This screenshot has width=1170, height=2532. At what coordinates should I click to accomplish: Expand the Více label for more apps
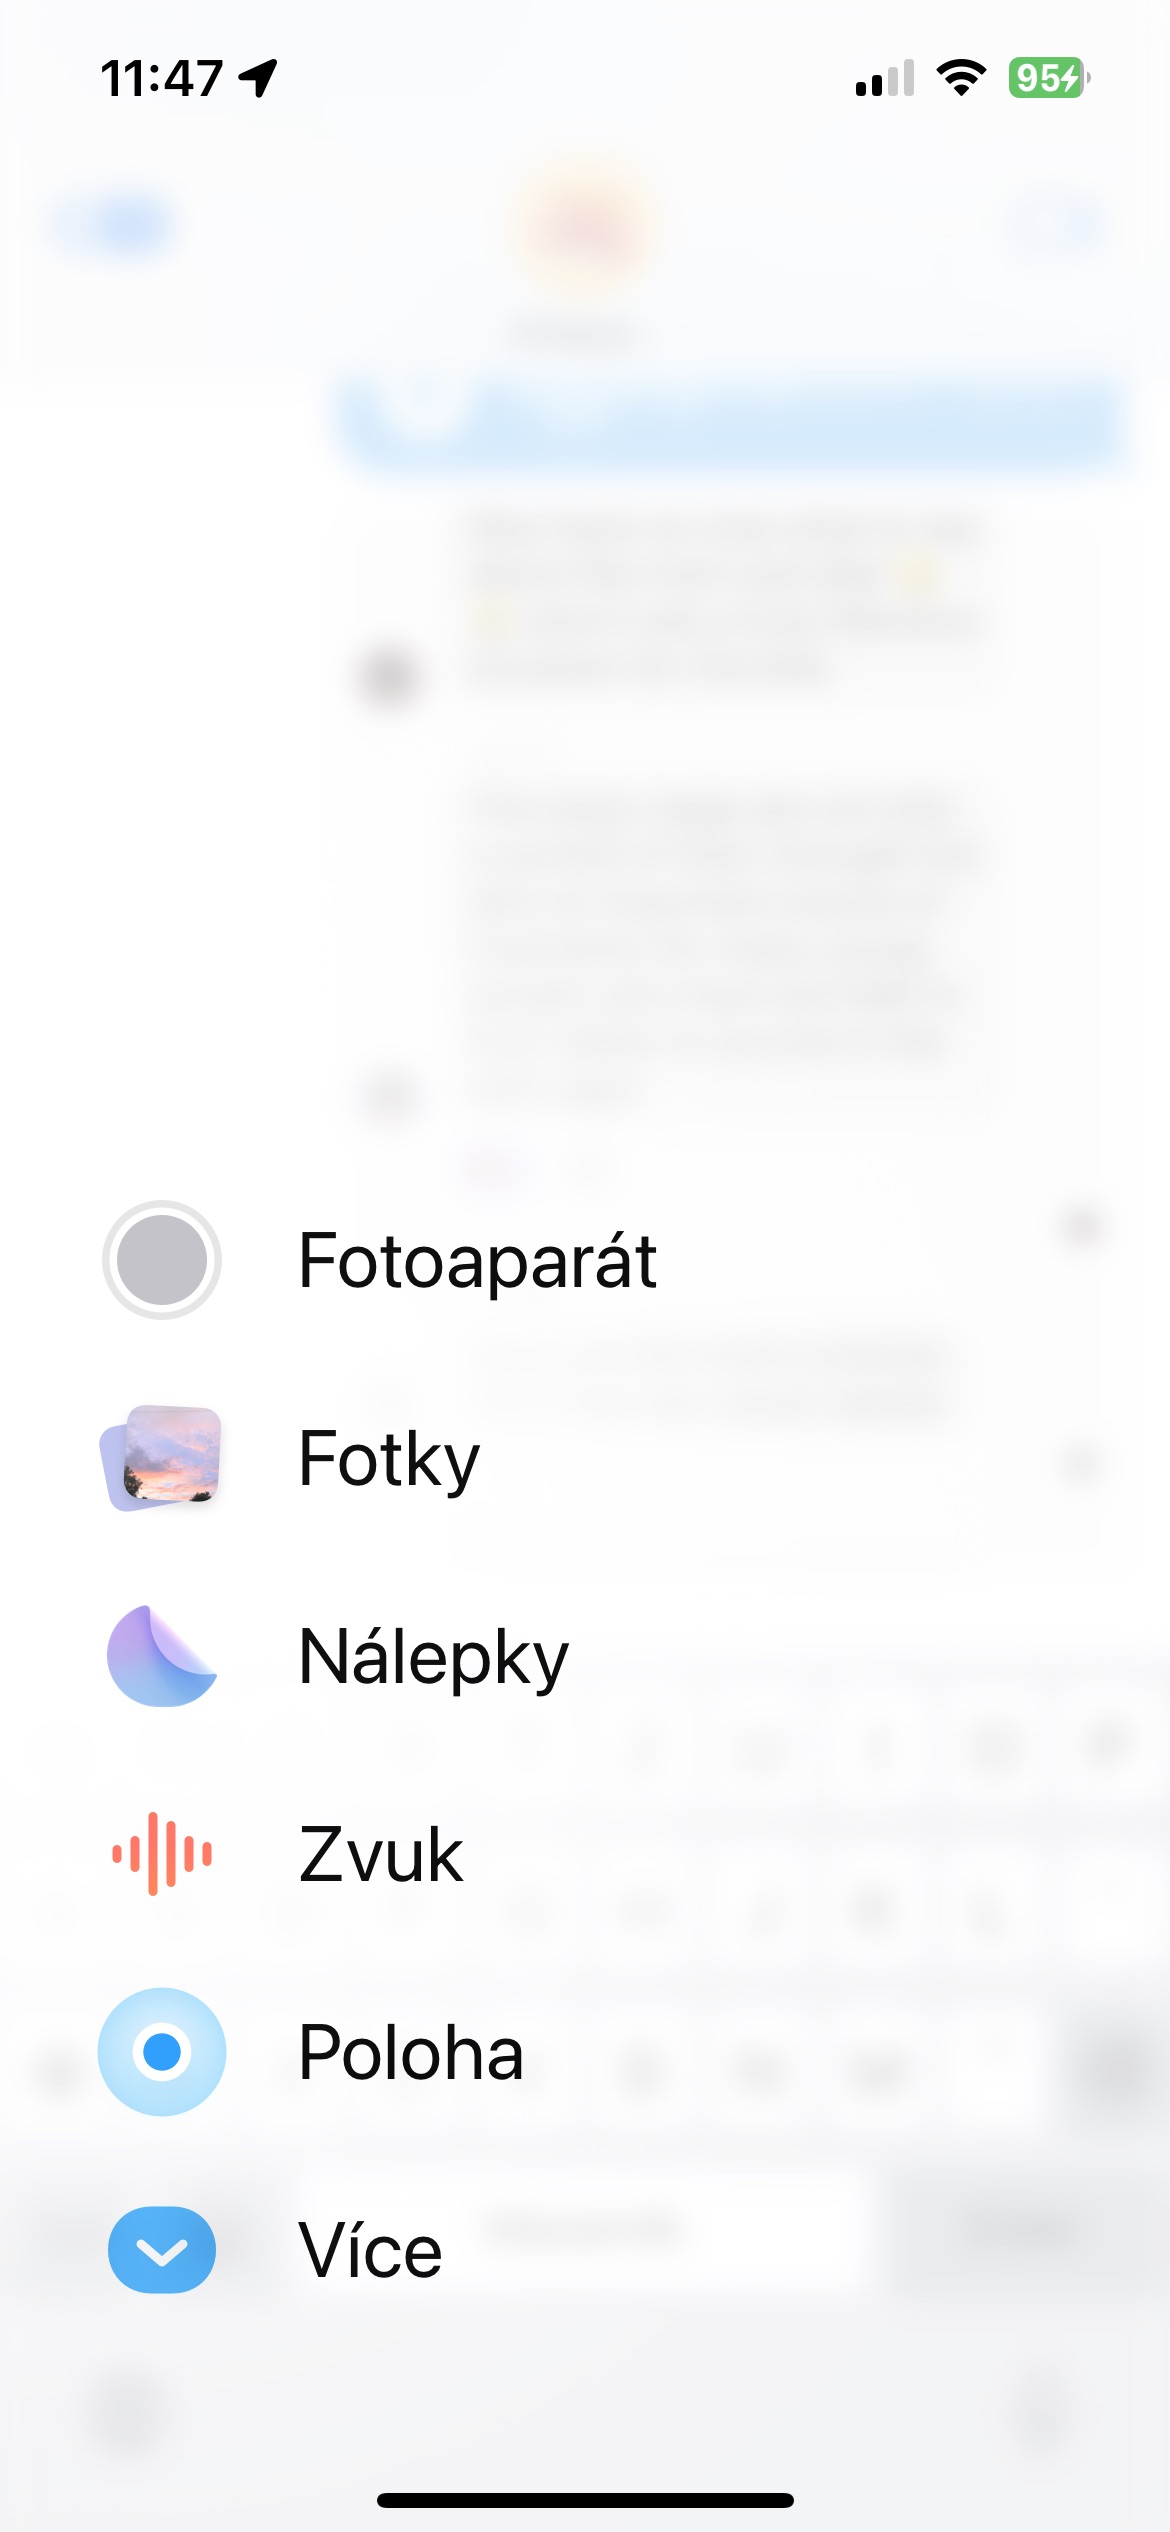370,2251
